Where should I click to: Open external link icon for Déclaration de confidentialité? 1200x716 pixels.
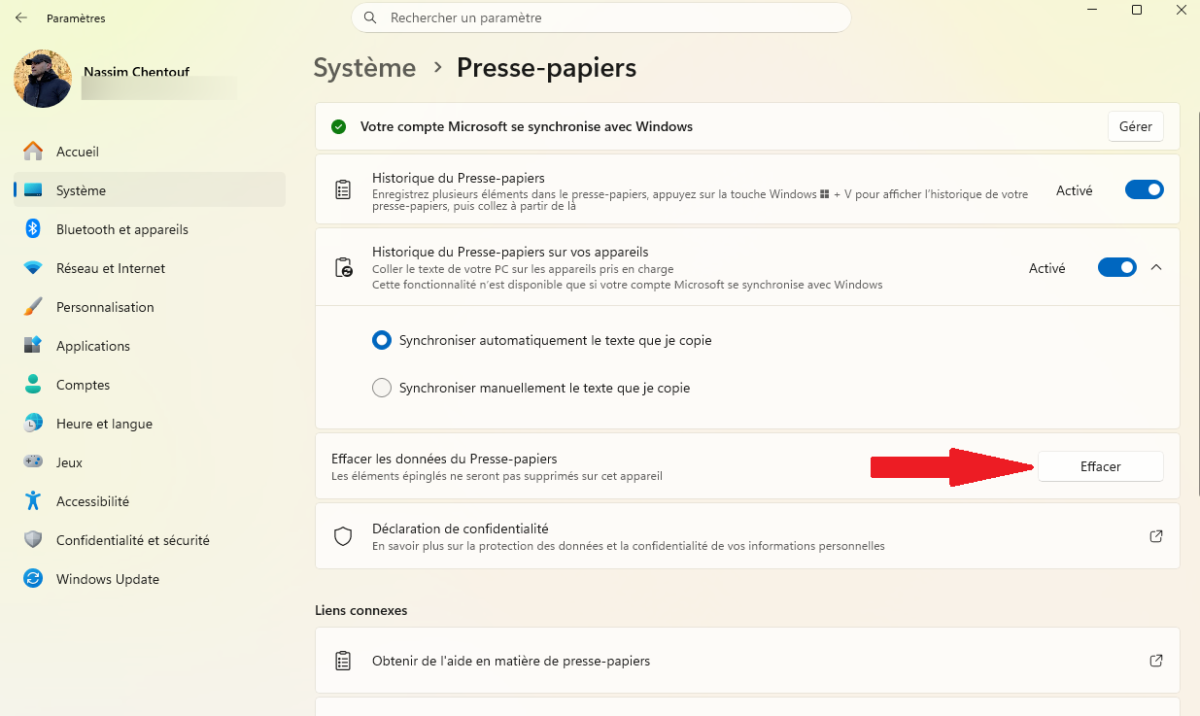(1156, 536)
